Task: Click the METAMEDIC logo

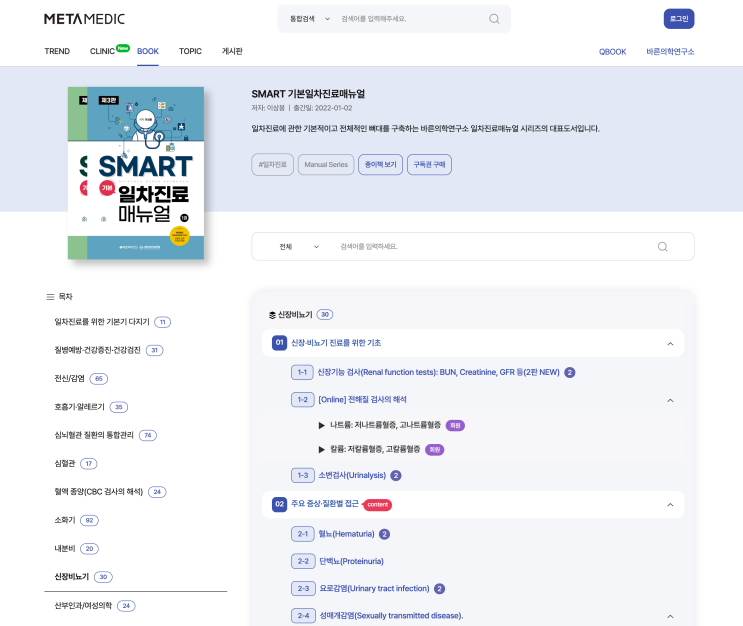Action: click(x=84, y=19)
